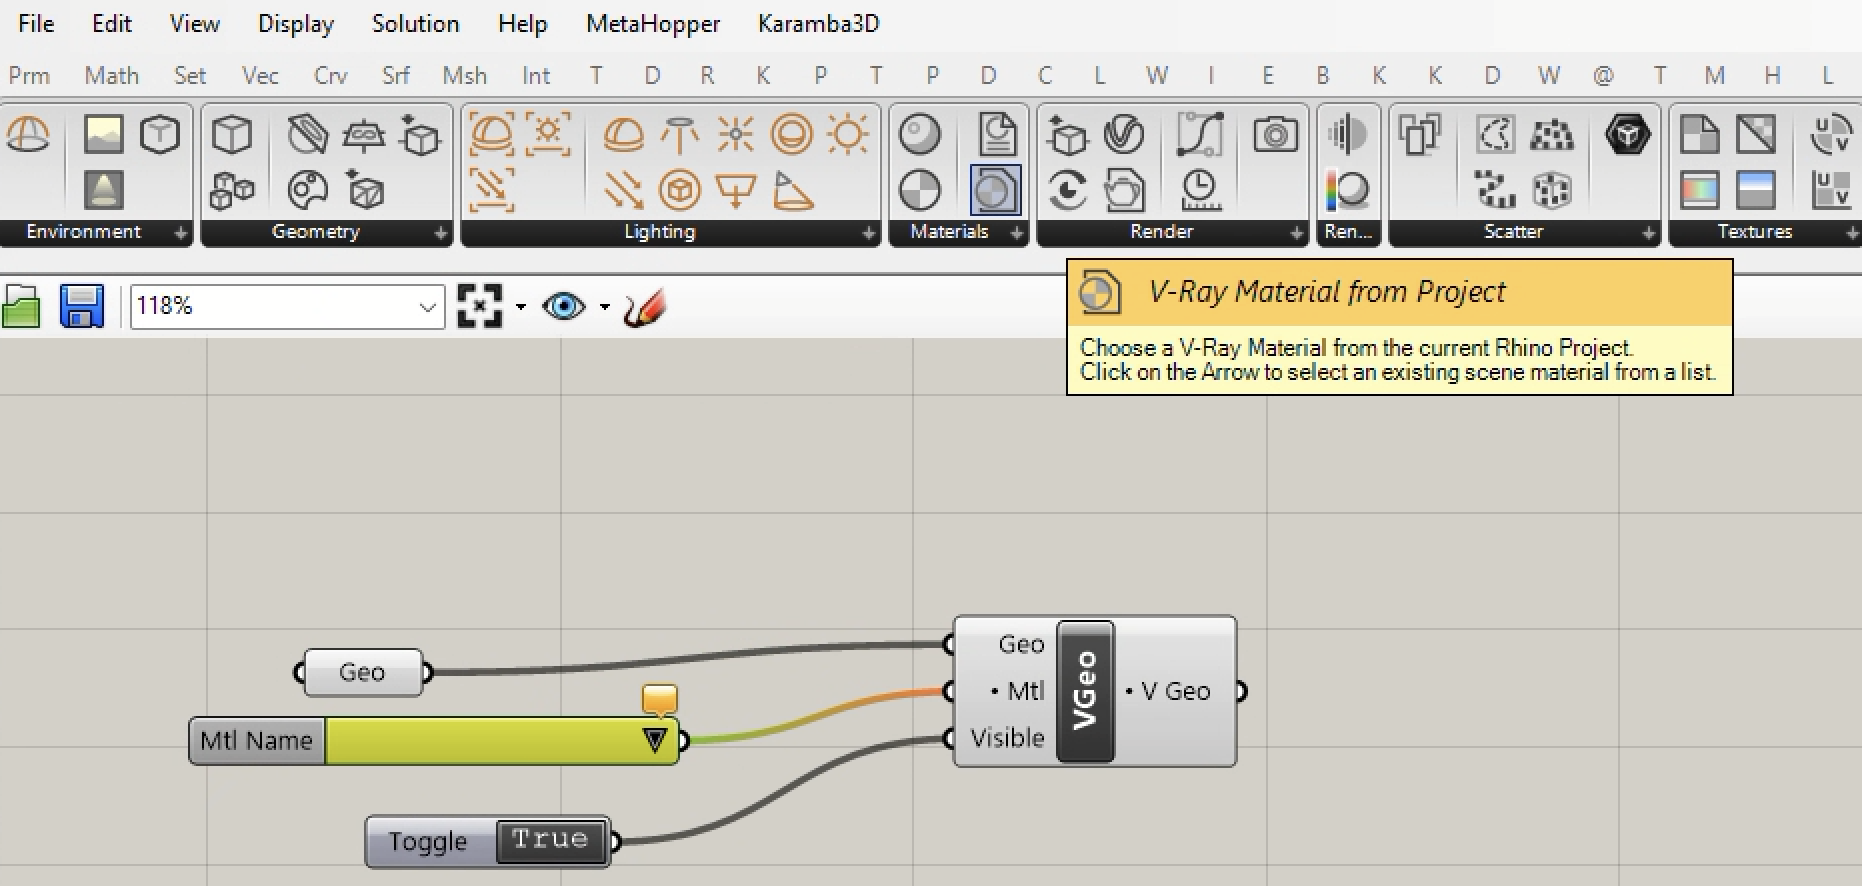
Task: Click the Visible input on VGeo
Action: point(1007,738)
